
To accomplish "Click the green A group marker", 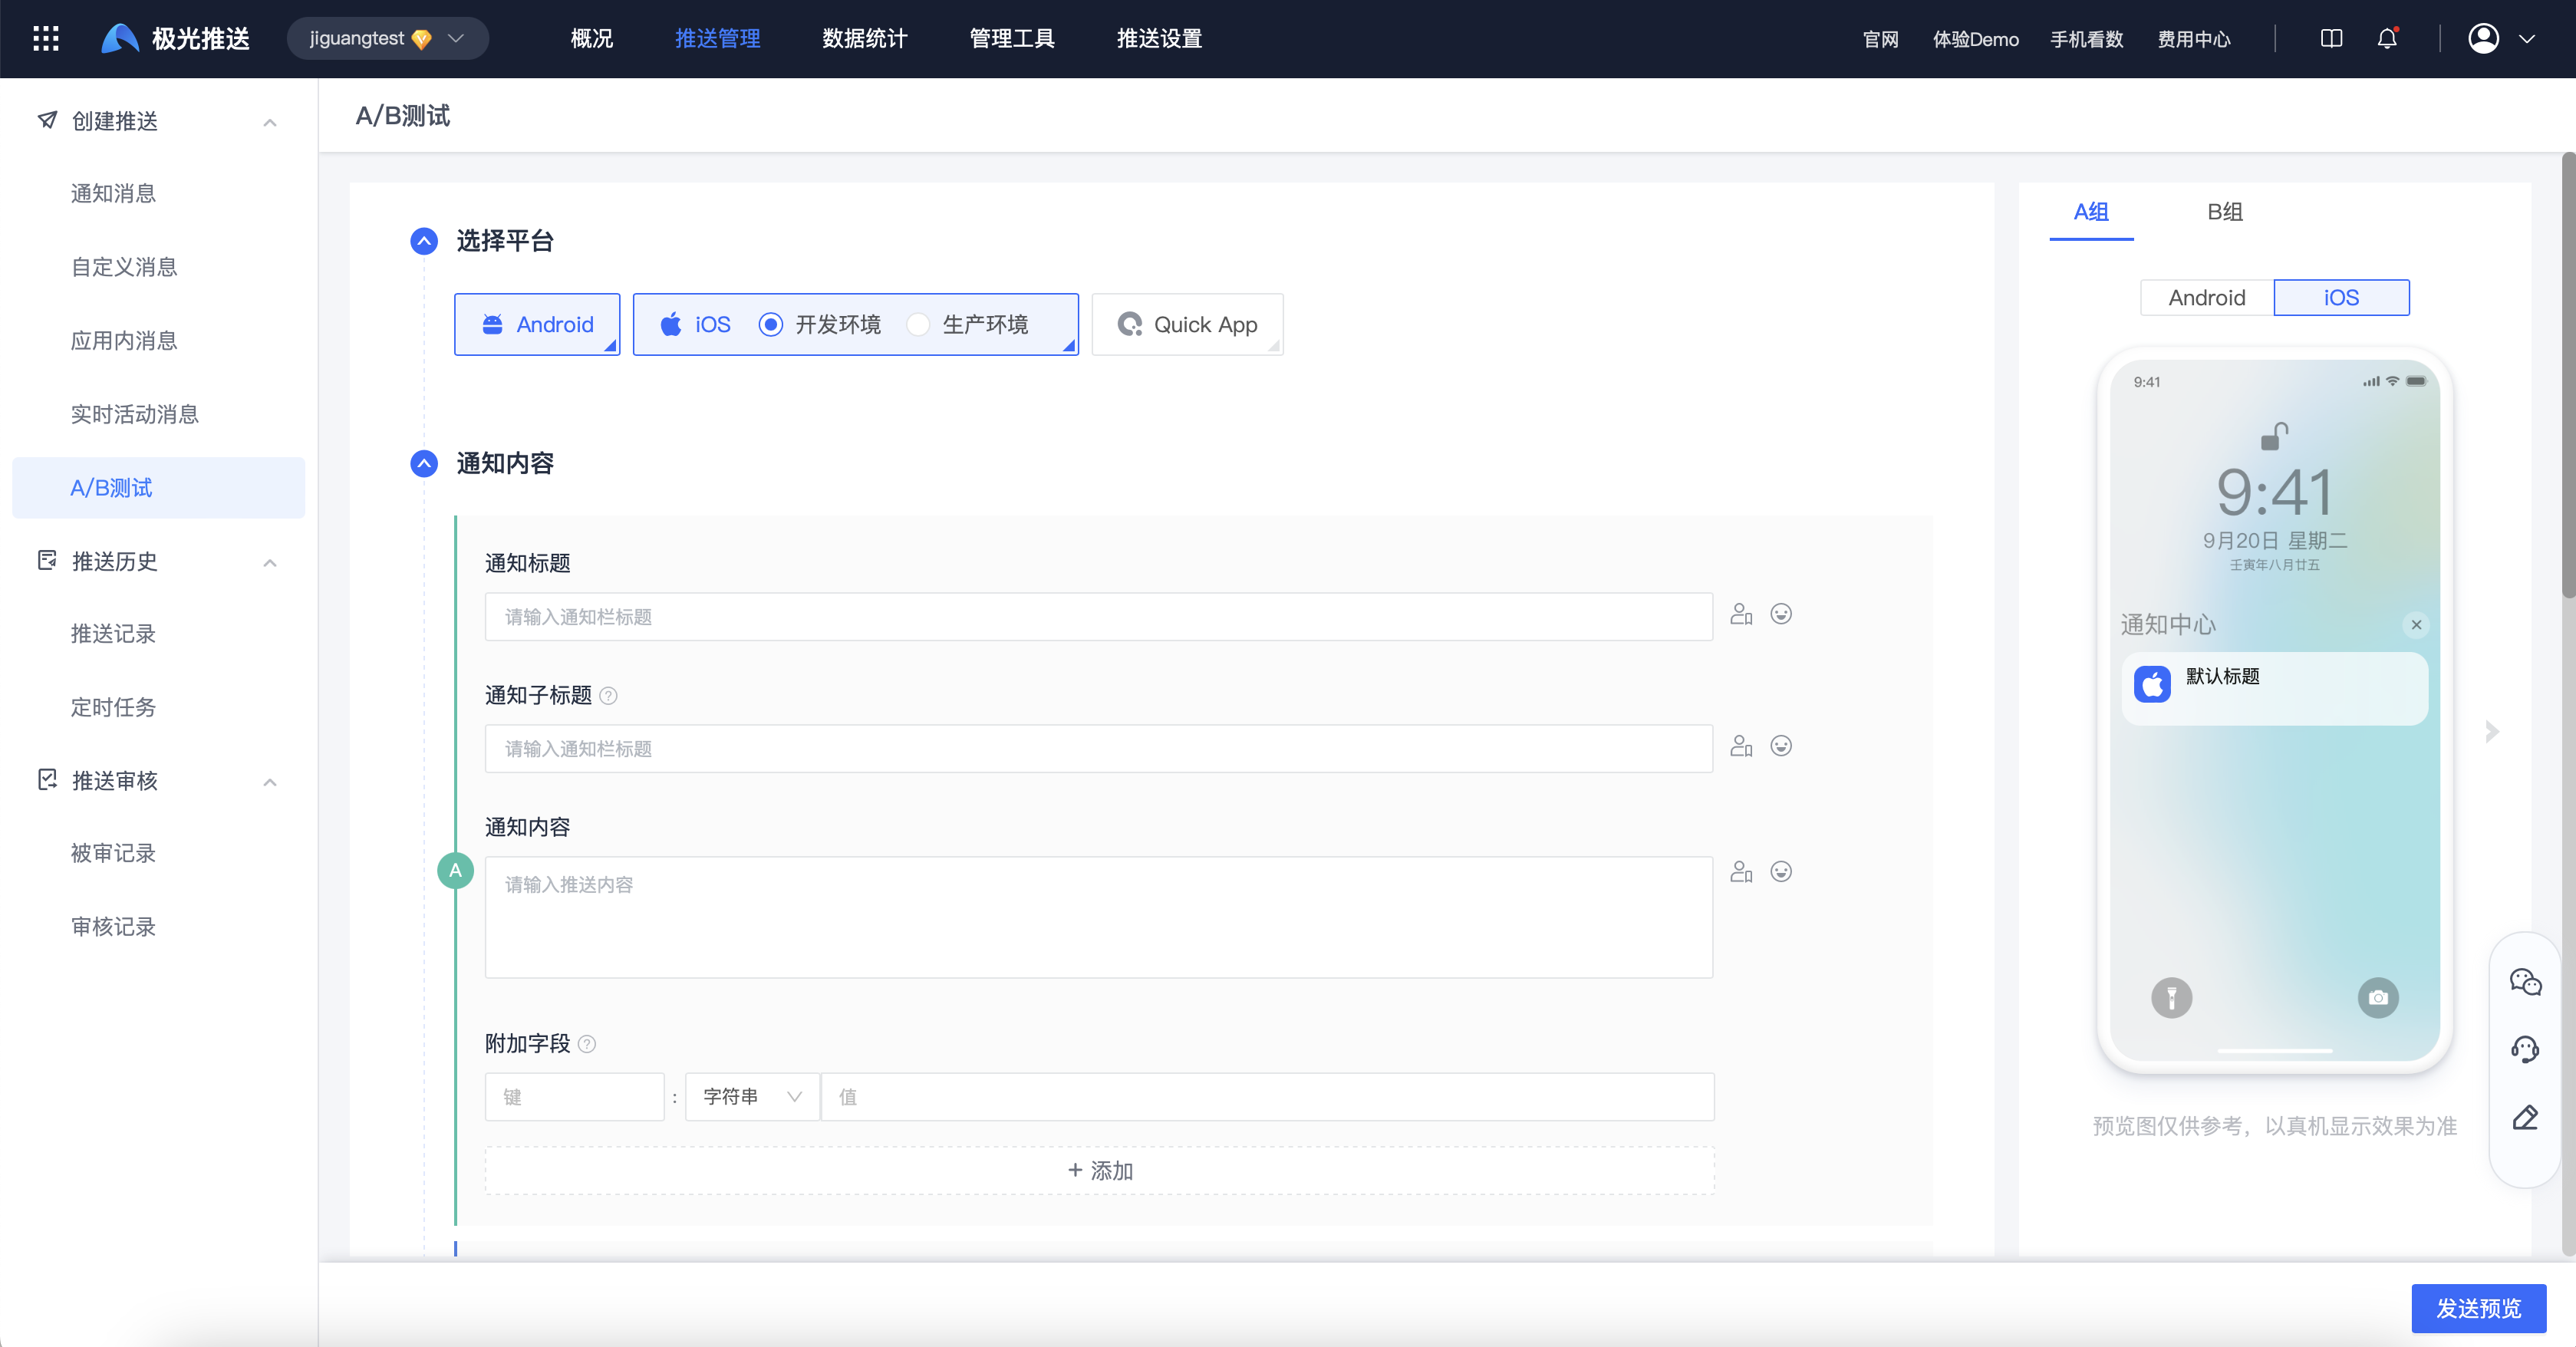I will (x=455, y=871).
